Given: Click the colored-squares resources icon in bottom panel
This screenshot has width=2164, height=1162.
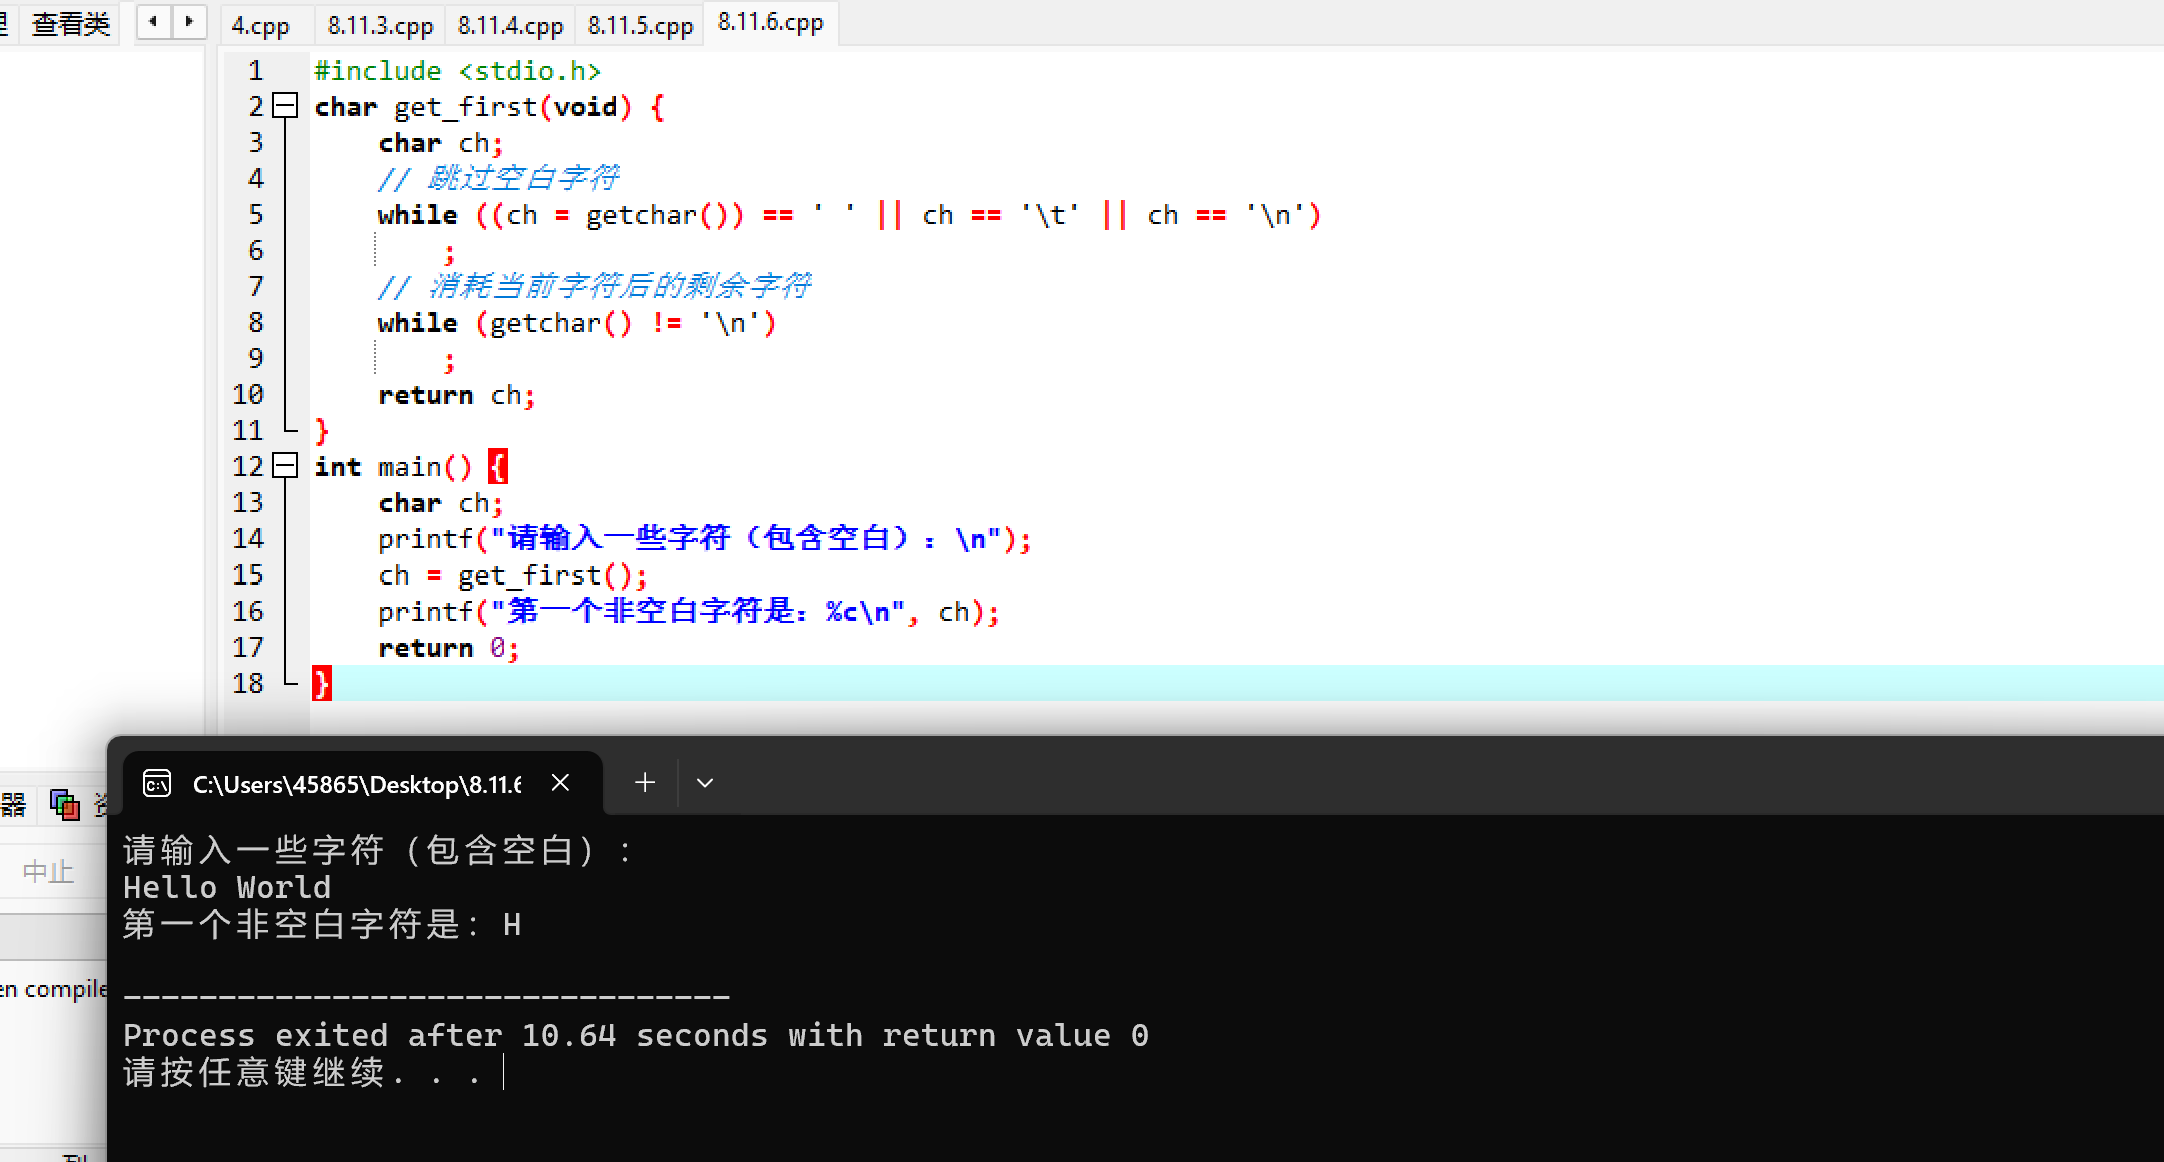Looking at the screenshot, I should tap(65, 804).
